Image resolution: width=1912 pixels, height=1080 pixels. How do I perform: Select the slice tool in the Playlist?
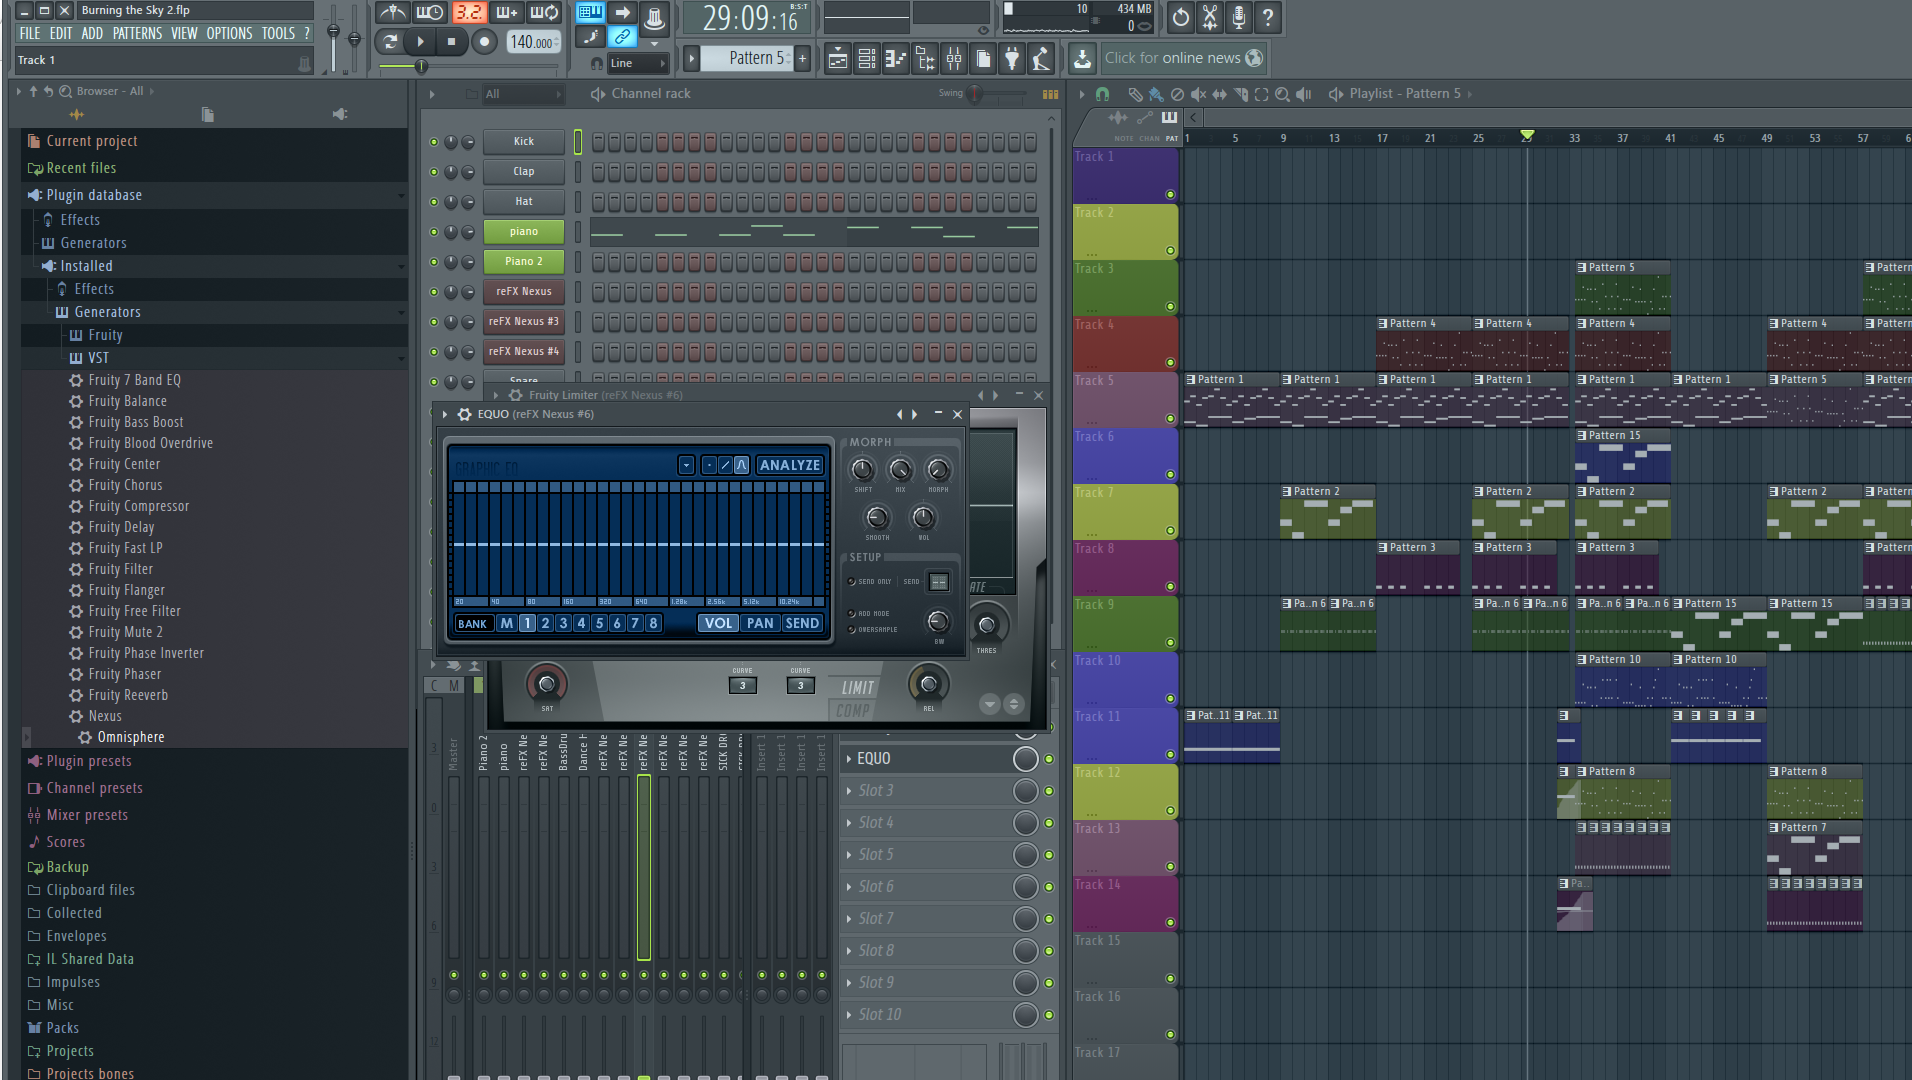[1240, 93]
